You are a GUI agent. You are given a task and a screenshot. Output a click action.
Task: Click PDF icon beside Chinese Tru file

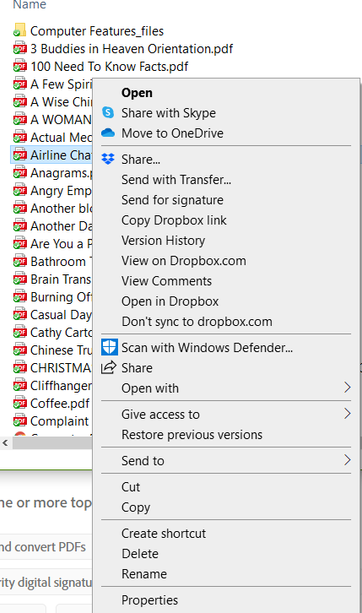pos(20,350)
